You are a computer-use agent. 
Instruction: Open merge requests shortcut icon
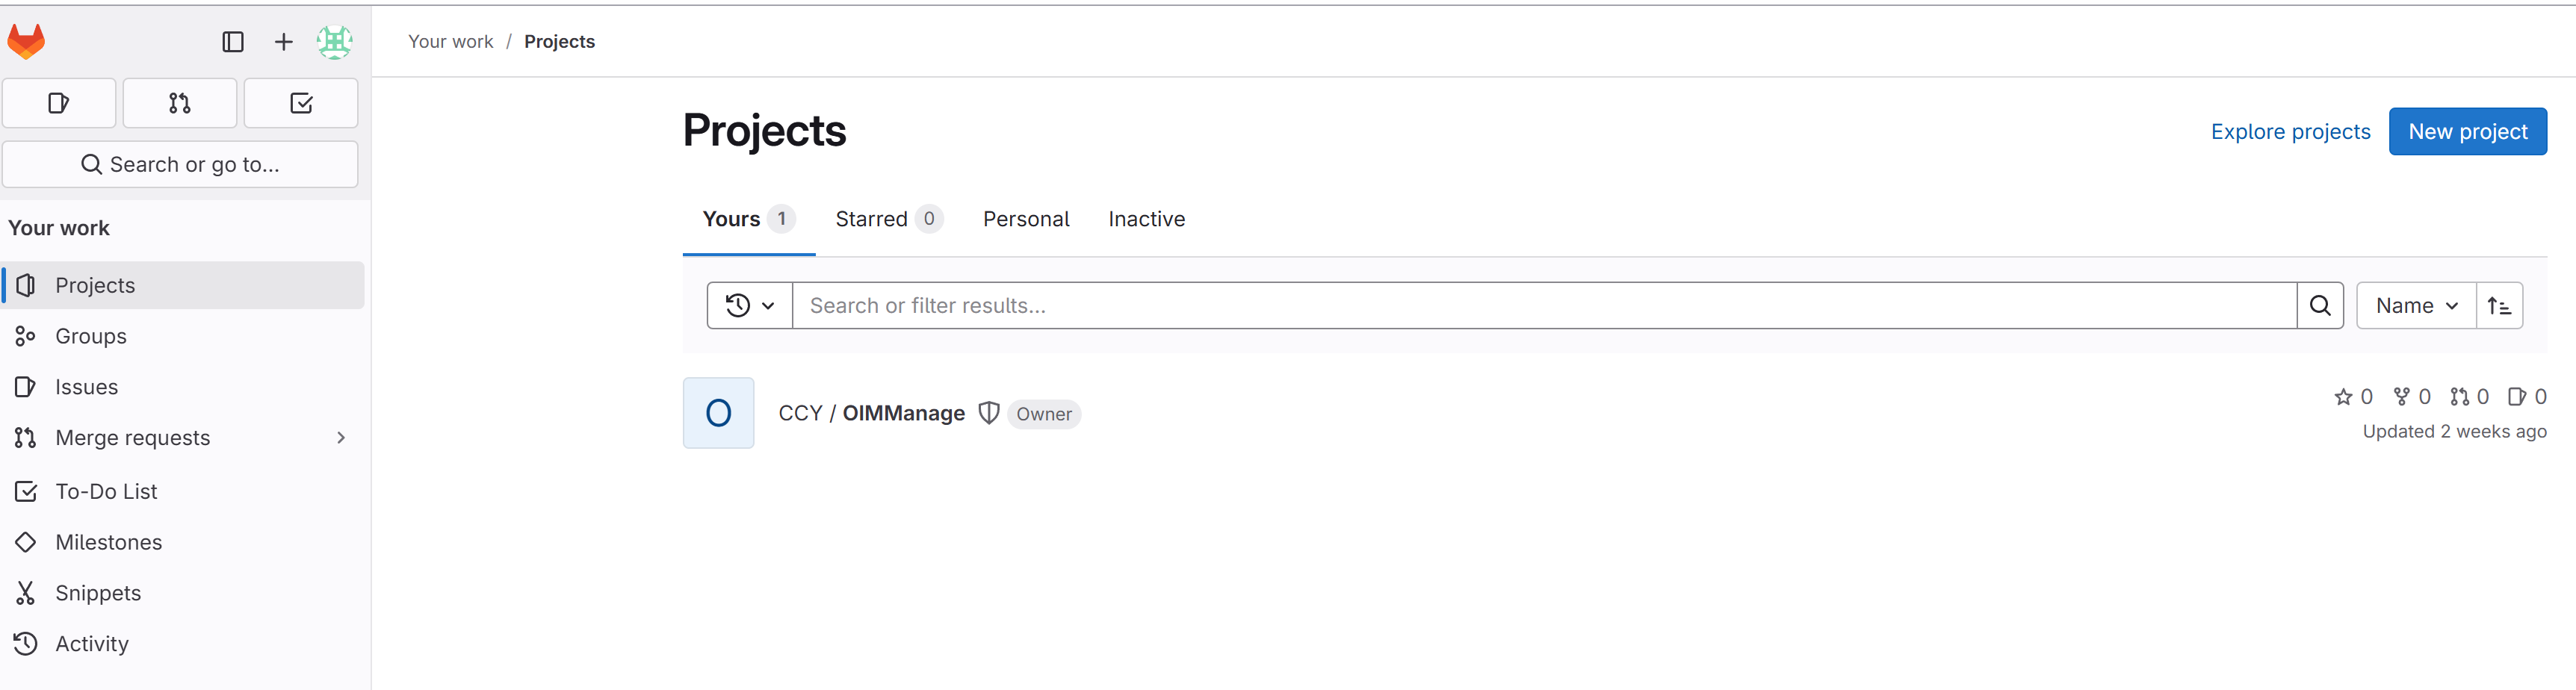[180, 103]
